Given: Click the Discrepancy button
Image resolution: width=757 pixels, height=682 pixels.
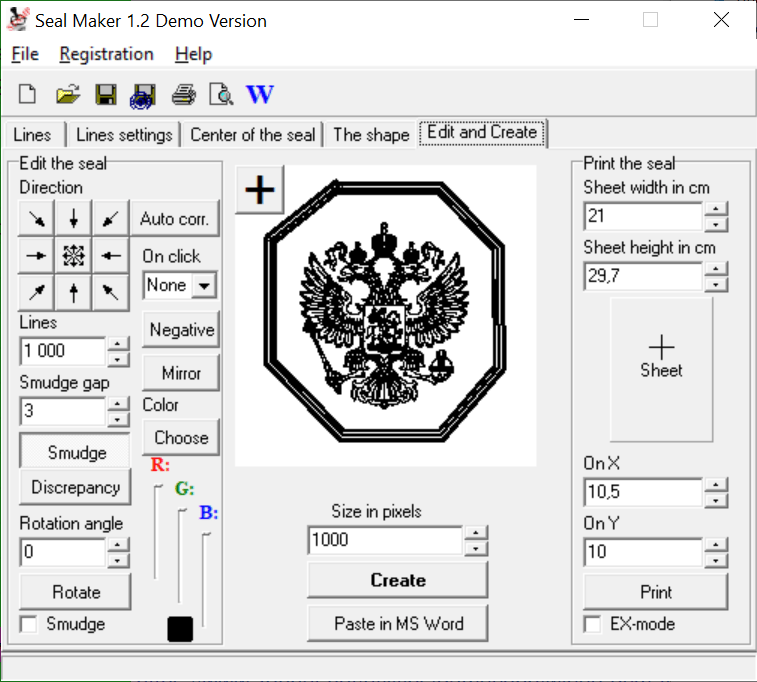Looking at the screenshot, I should tap(75, 487).
